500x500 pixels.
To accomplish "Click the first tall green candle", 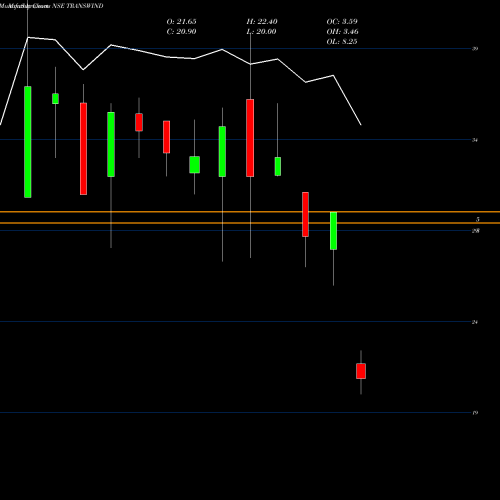I will point(28,142).
